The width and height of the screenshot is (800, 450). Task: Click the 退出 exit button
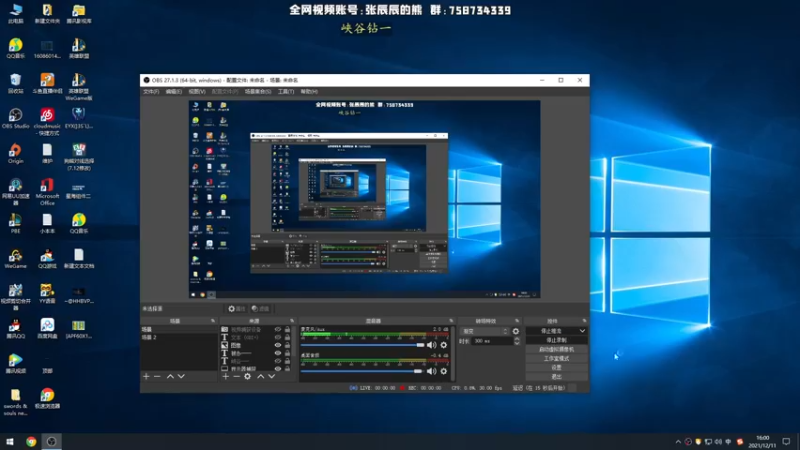556,377
